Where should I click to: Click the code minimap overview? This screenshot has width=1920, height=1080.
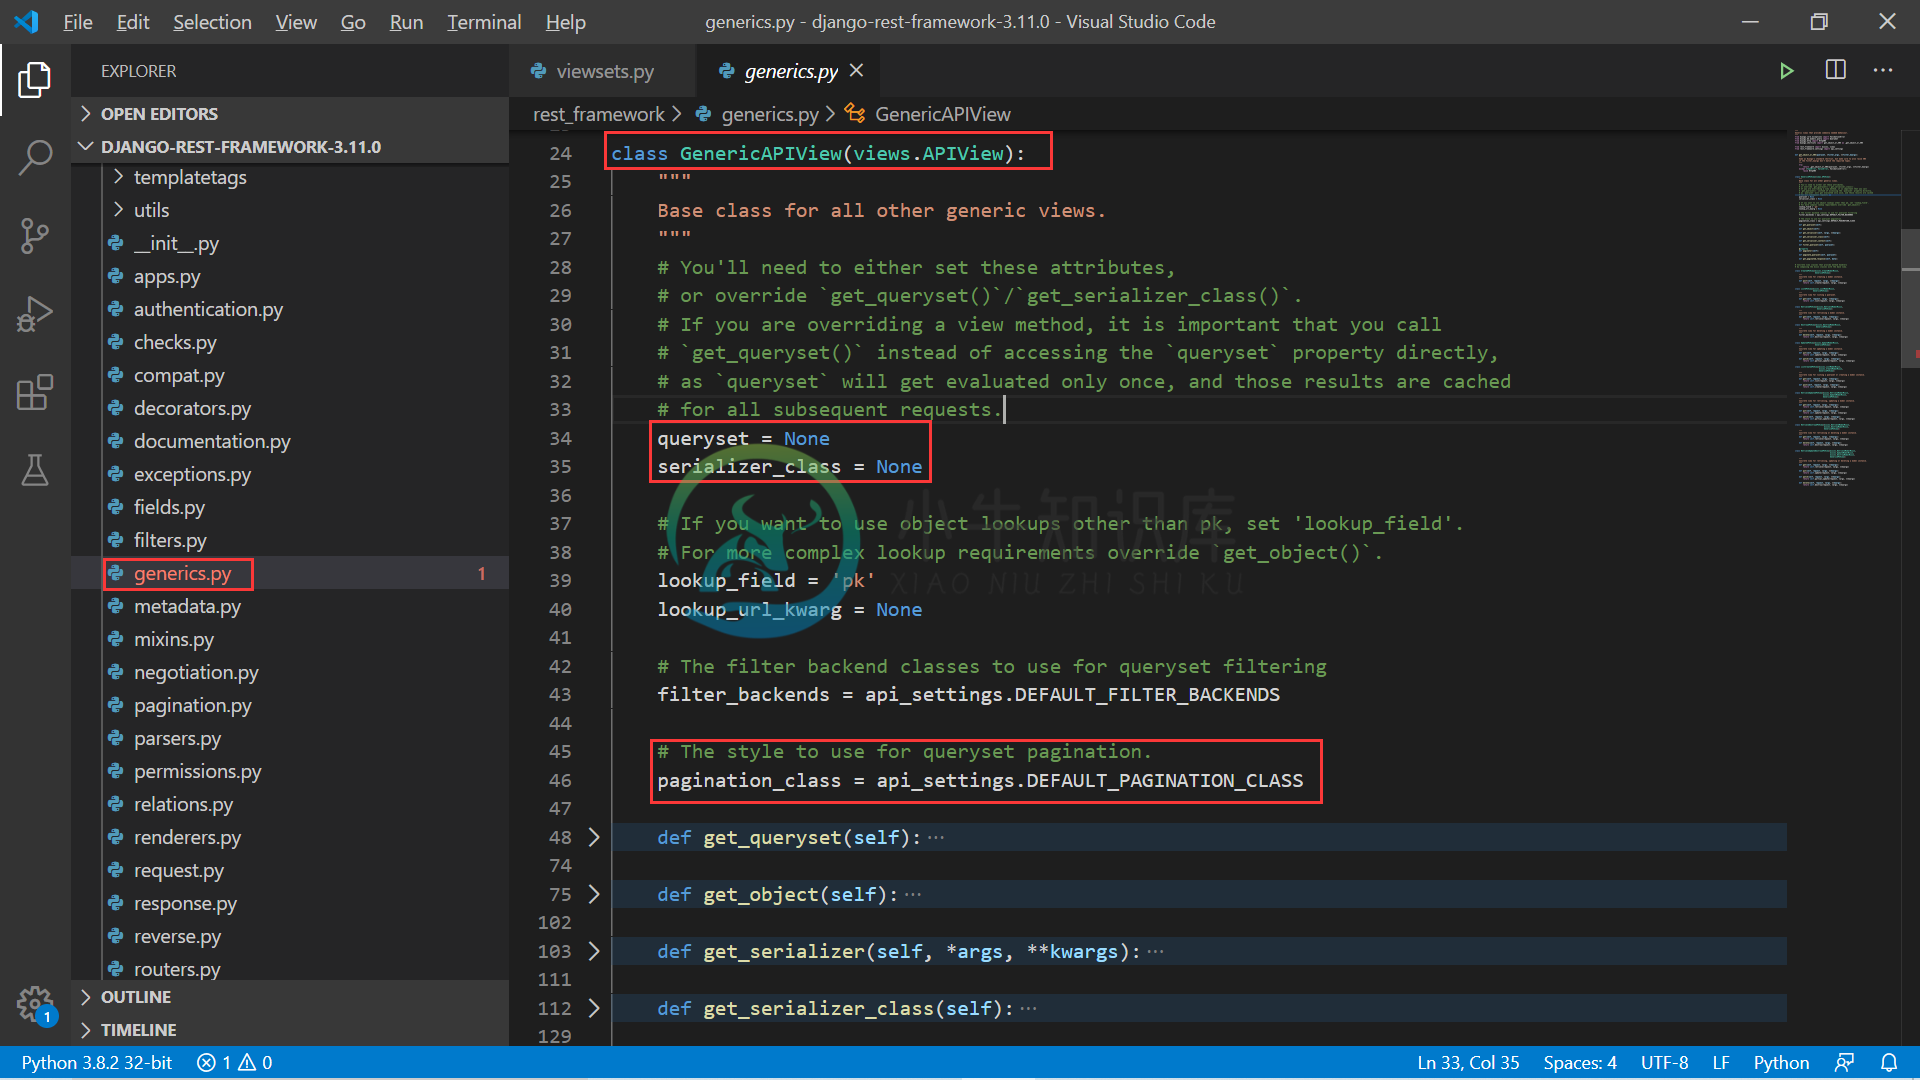tap(1843, 308)
